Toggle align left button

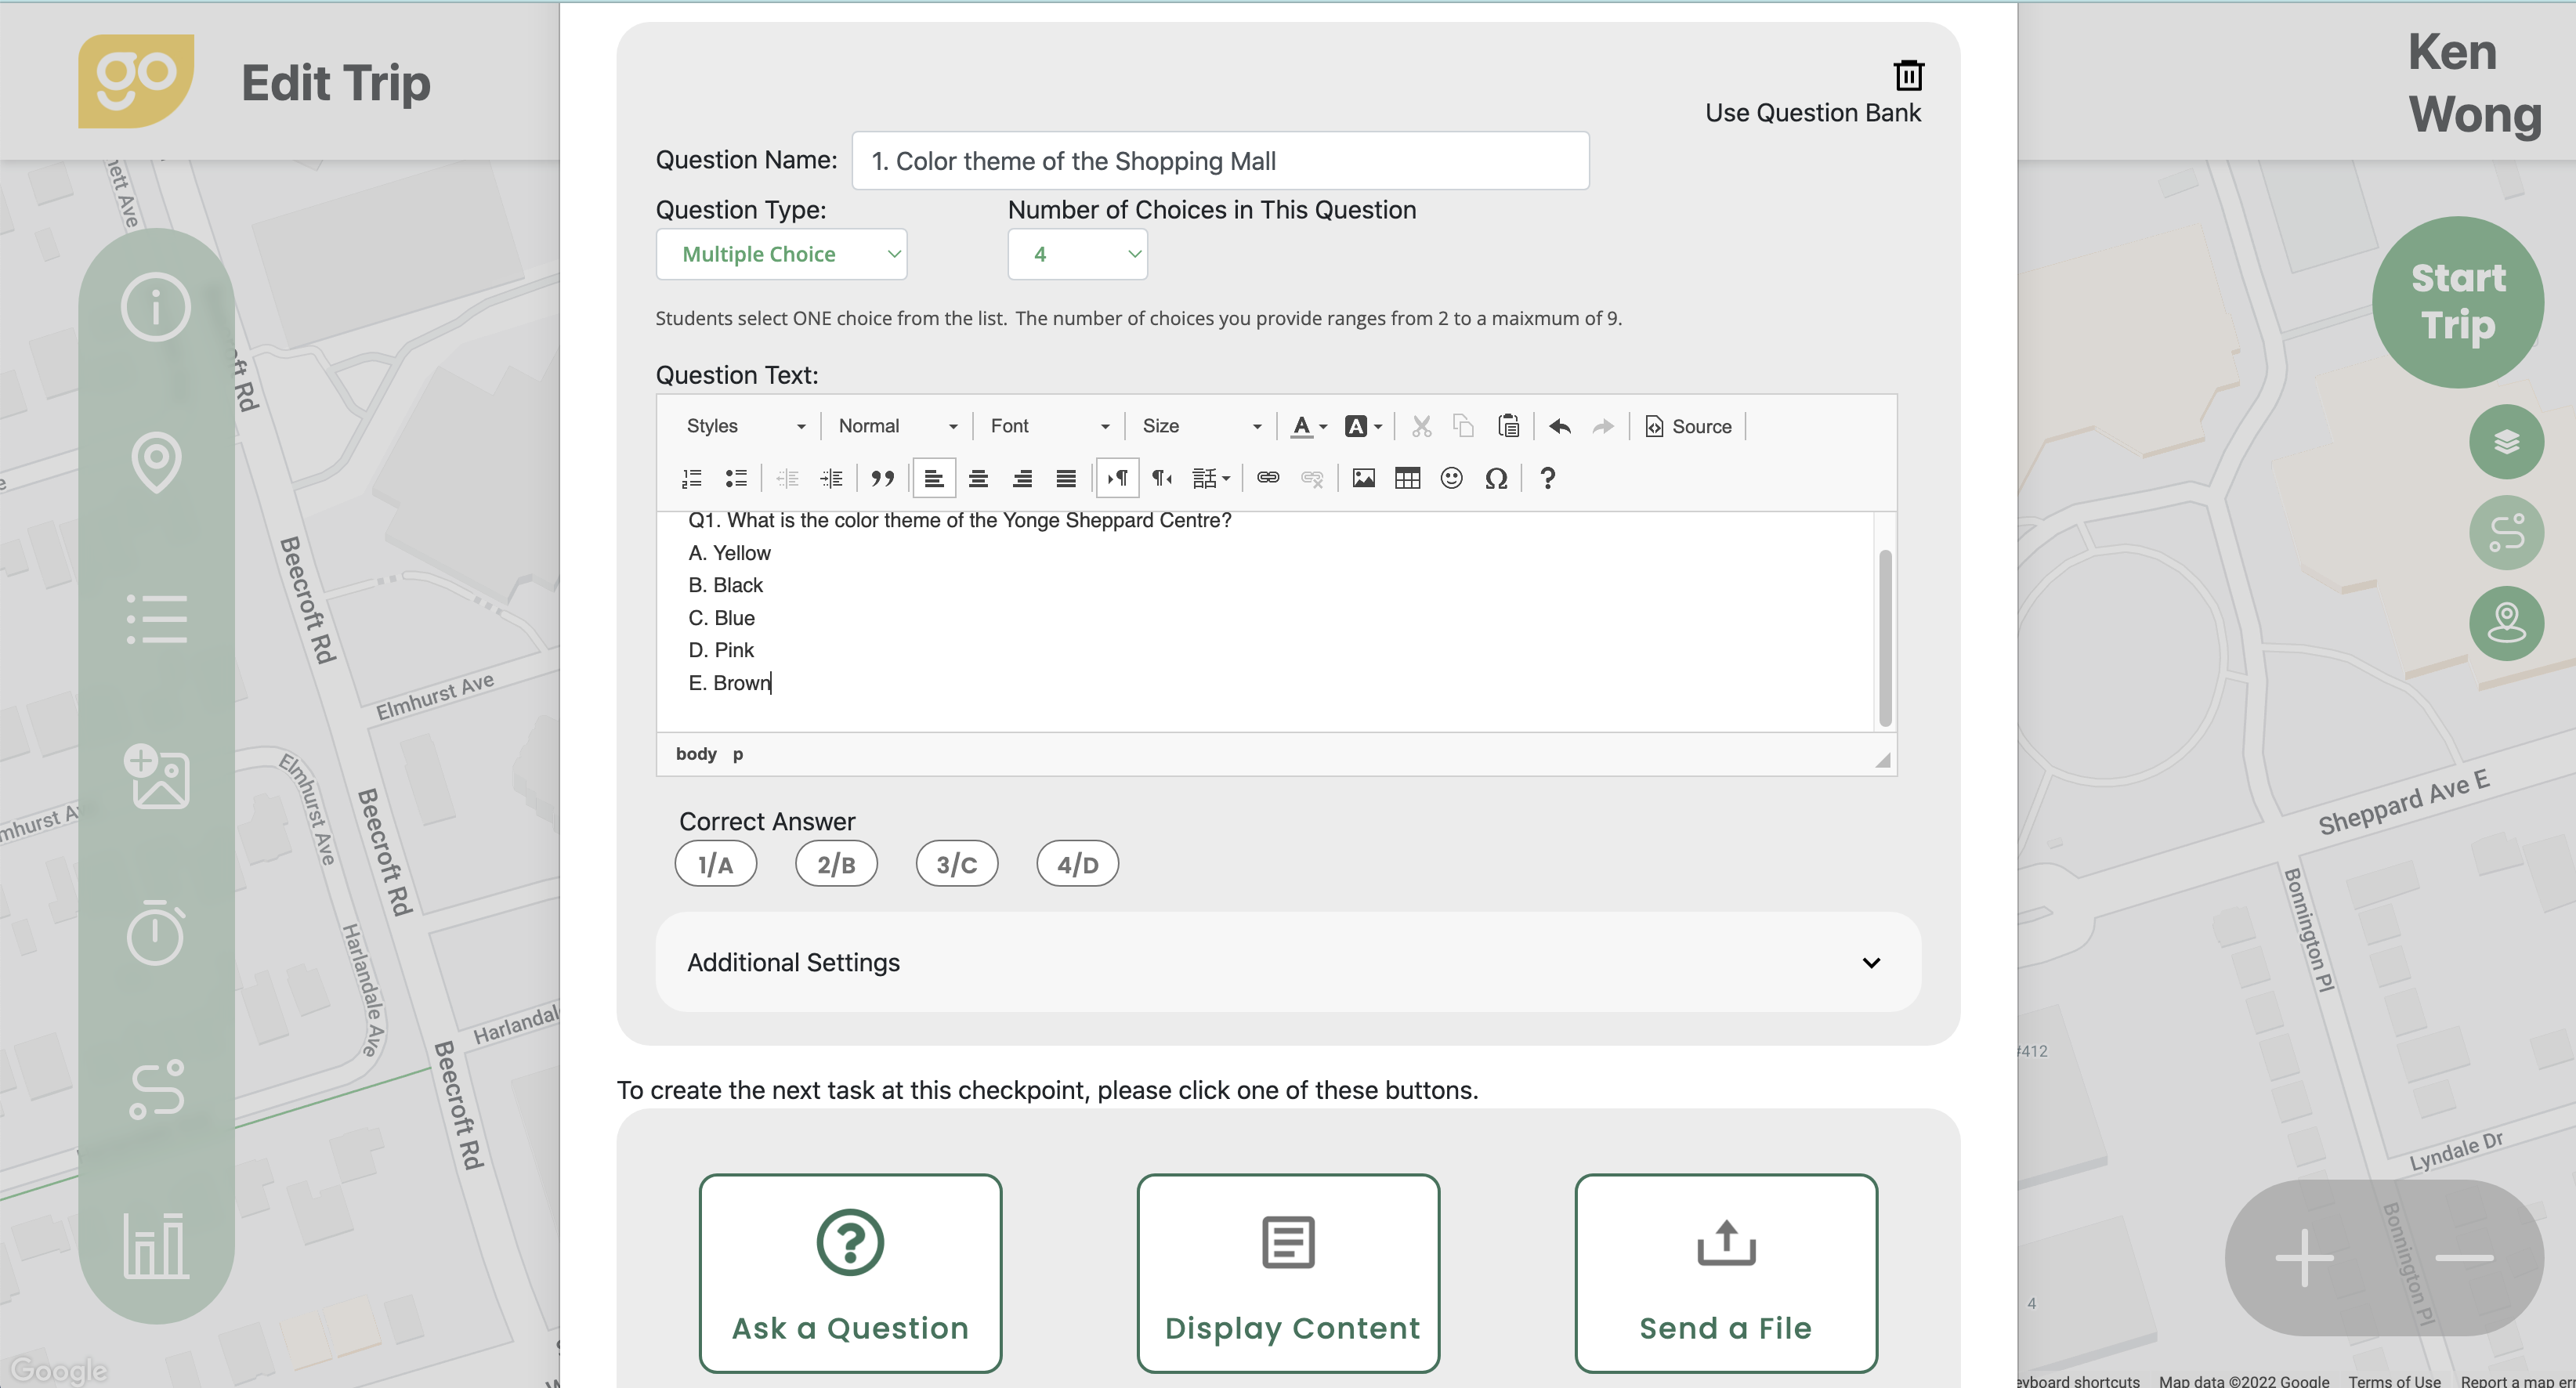point(934,478)
